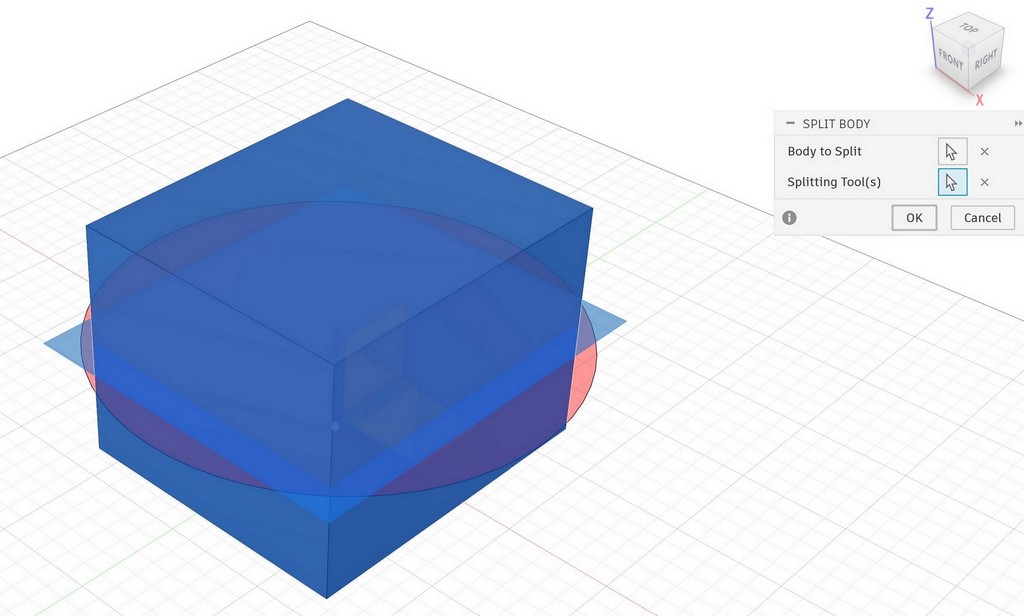Confirm the split with OK
The image size is (1024, 616).
coord(914,218)
